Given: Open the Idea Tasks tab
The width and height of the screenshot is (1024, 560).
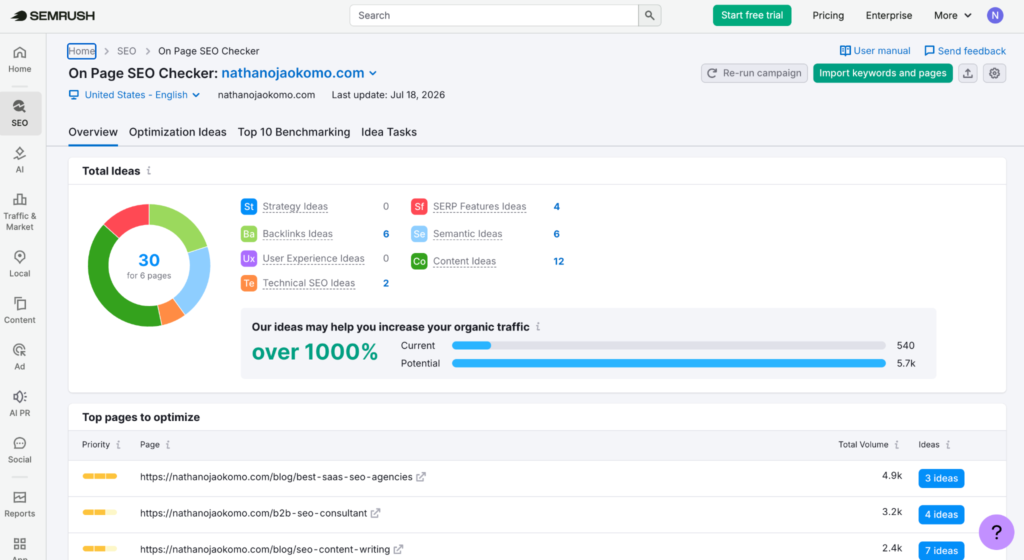Looking at the screenshot, I should pyautogui.click(x=389, y=132).
